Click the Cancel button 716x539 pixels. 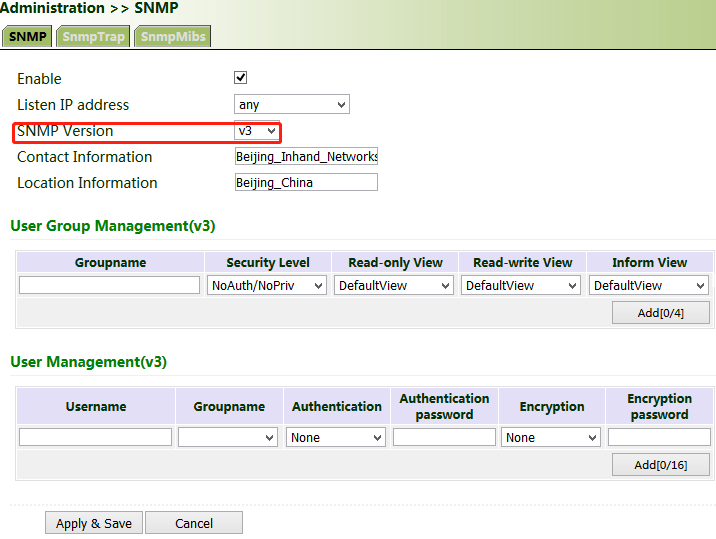[x=194, y=523]
